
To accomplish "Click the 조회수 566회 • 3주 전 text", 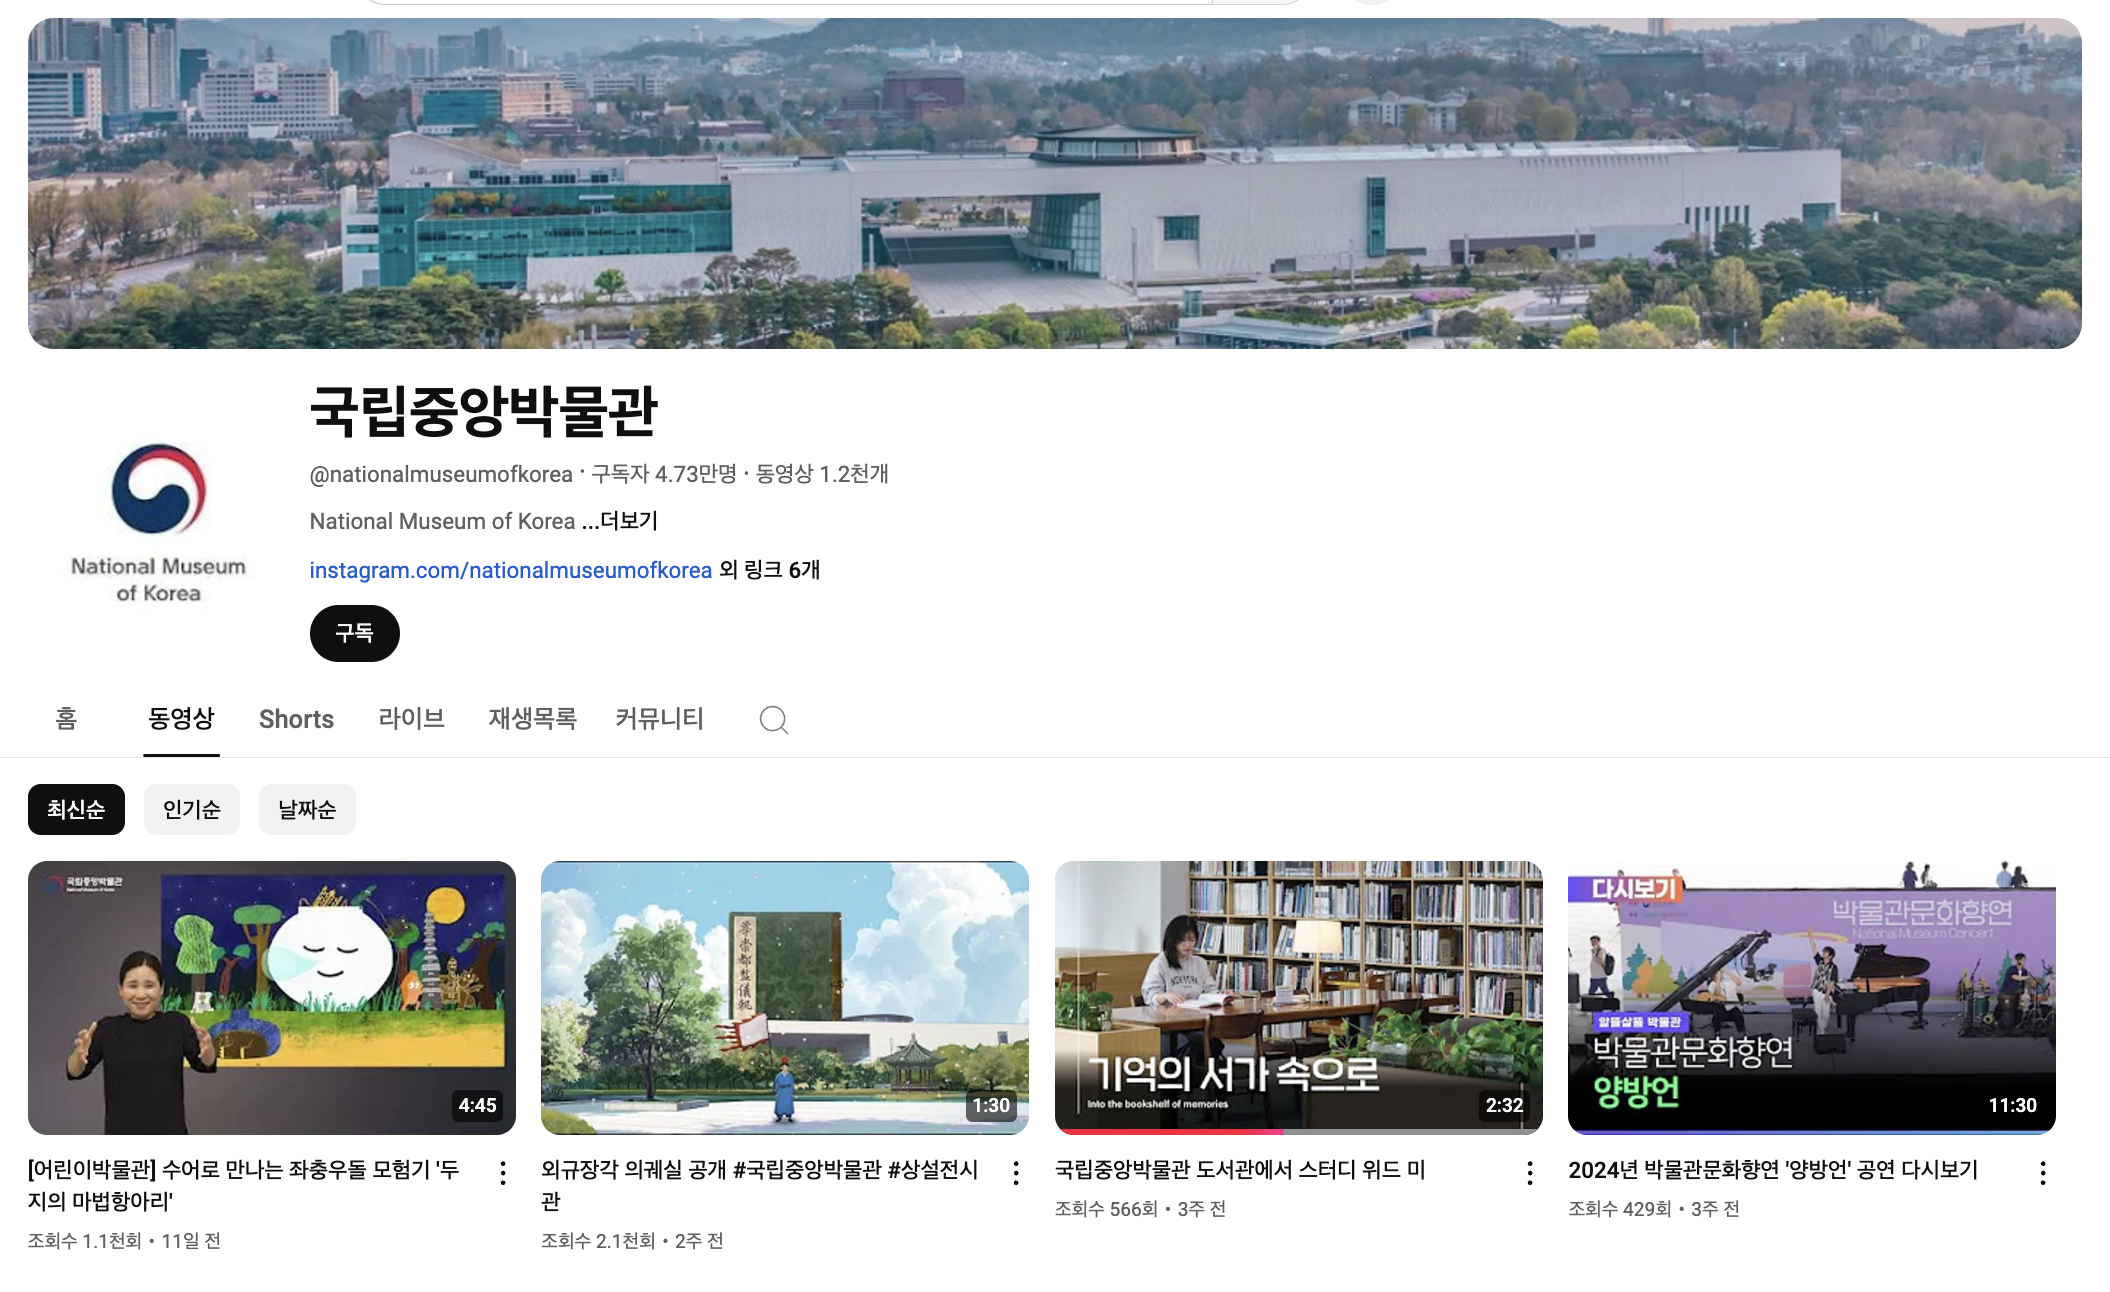I will [1140, 1209].
